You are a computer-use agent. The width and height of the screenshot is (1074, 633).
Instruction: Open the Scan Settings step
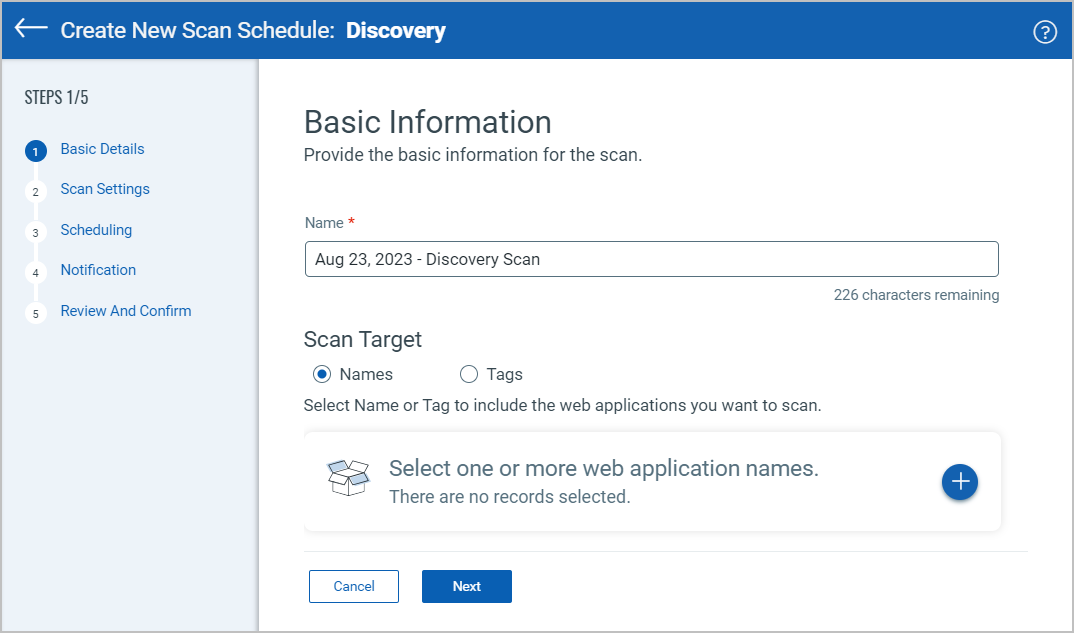[105, 189]
